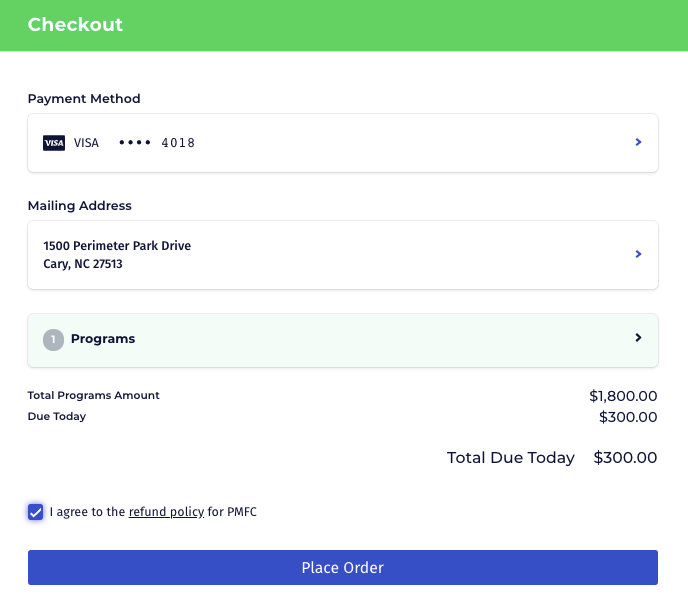Expand the Programs section chevron
The image size is (688, 607).
click(638, 338)
